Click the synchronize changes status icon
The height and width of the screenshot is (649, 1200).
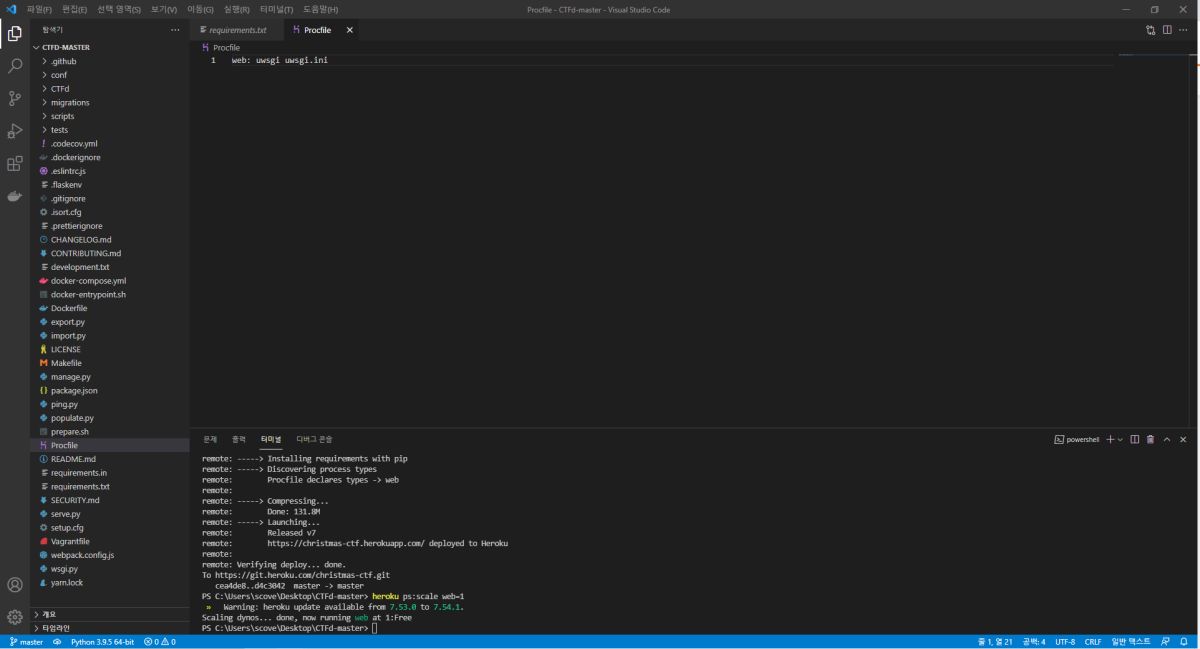57,642
